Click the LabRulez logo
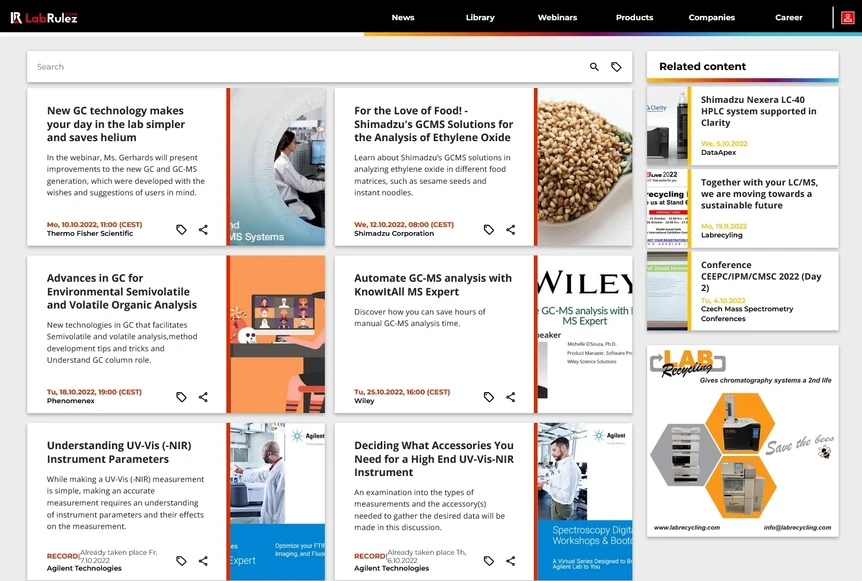Viewport: 862px width, 581px height. pyautogui.click(x=44, y=18)
